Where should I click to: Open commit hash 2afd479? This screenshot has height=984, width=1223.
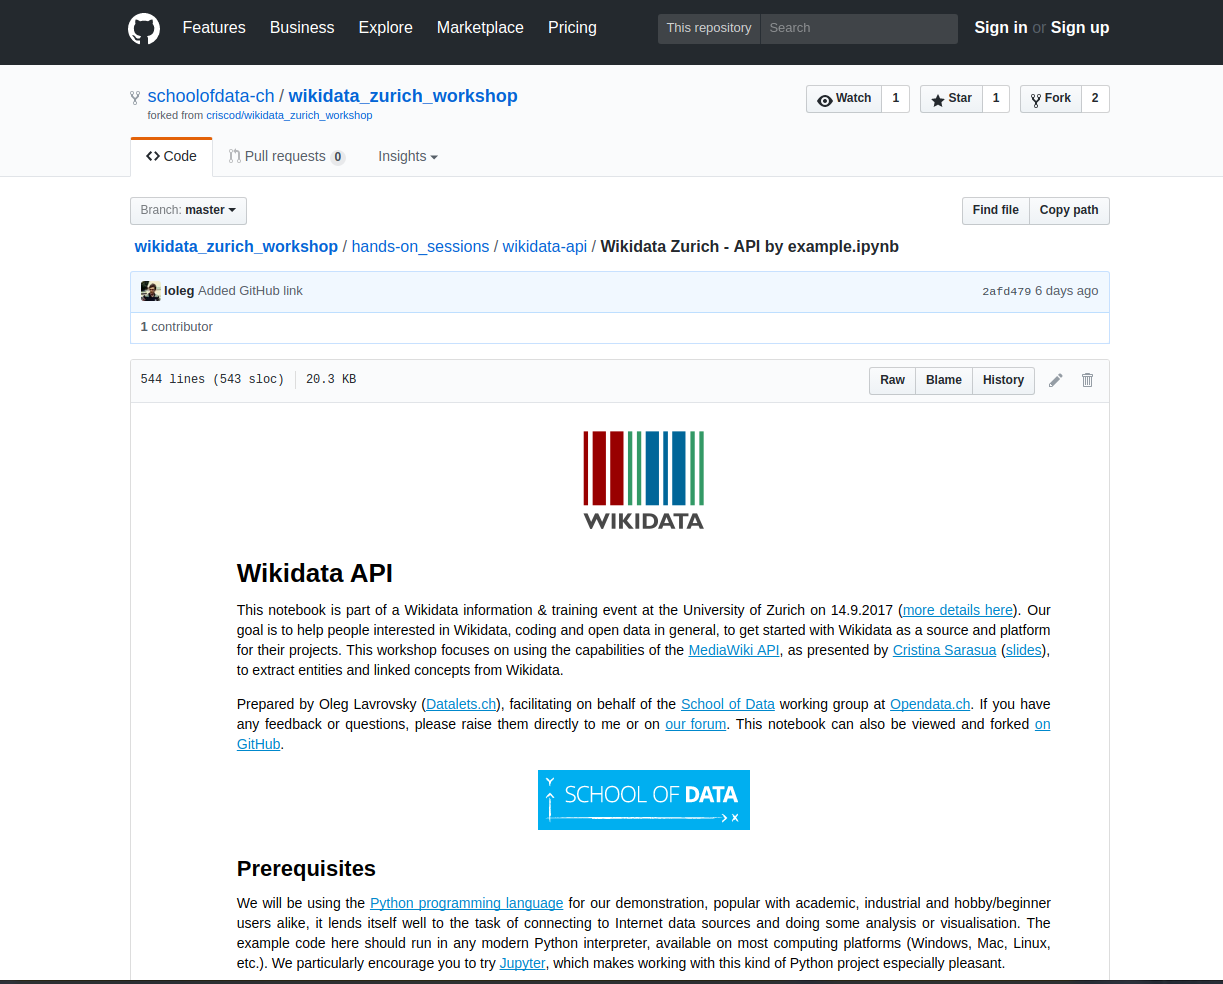click(x=1006, y=292)
